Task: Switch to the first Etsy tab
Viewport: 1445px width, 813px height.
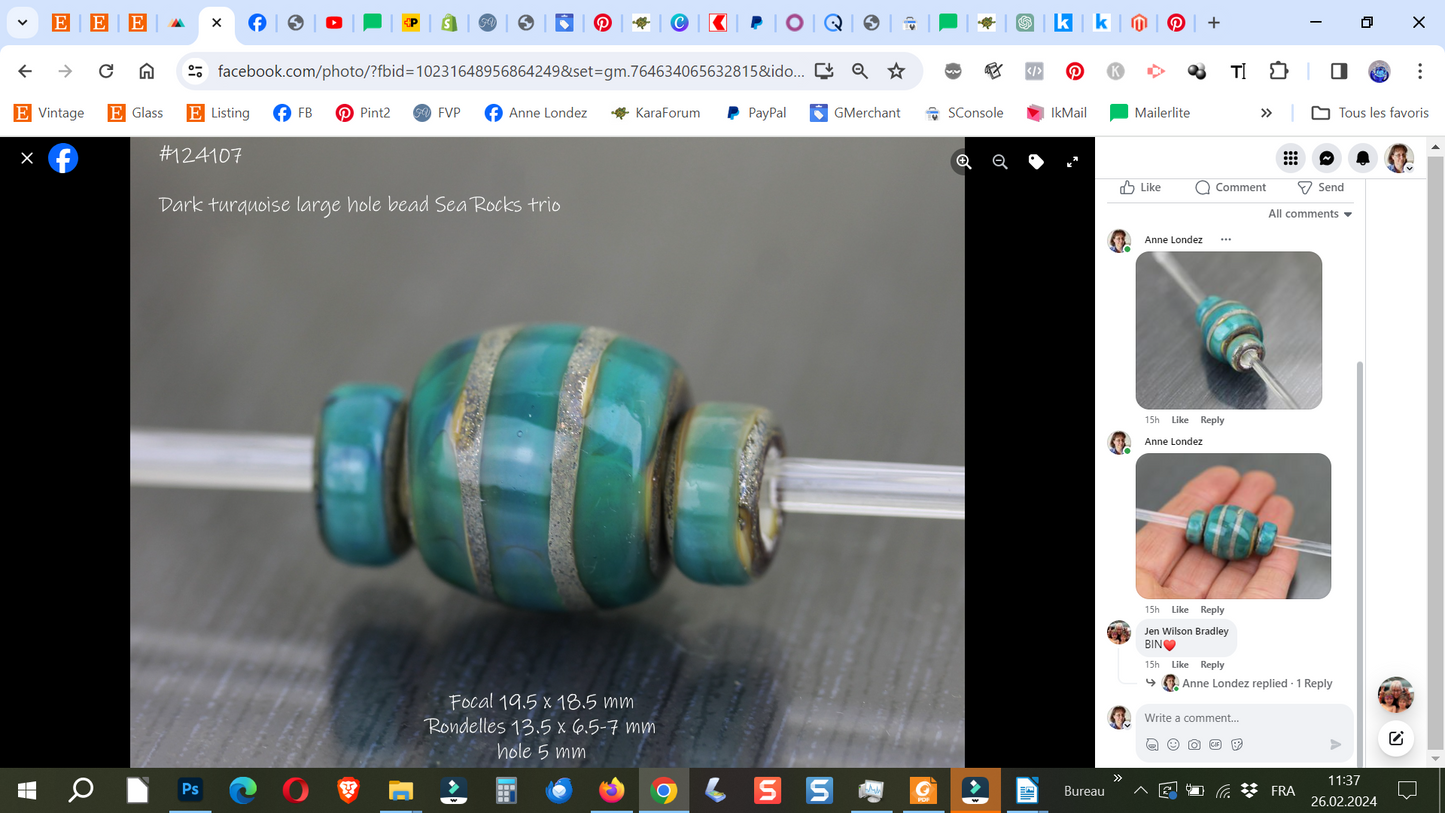Action: [61, 22]
